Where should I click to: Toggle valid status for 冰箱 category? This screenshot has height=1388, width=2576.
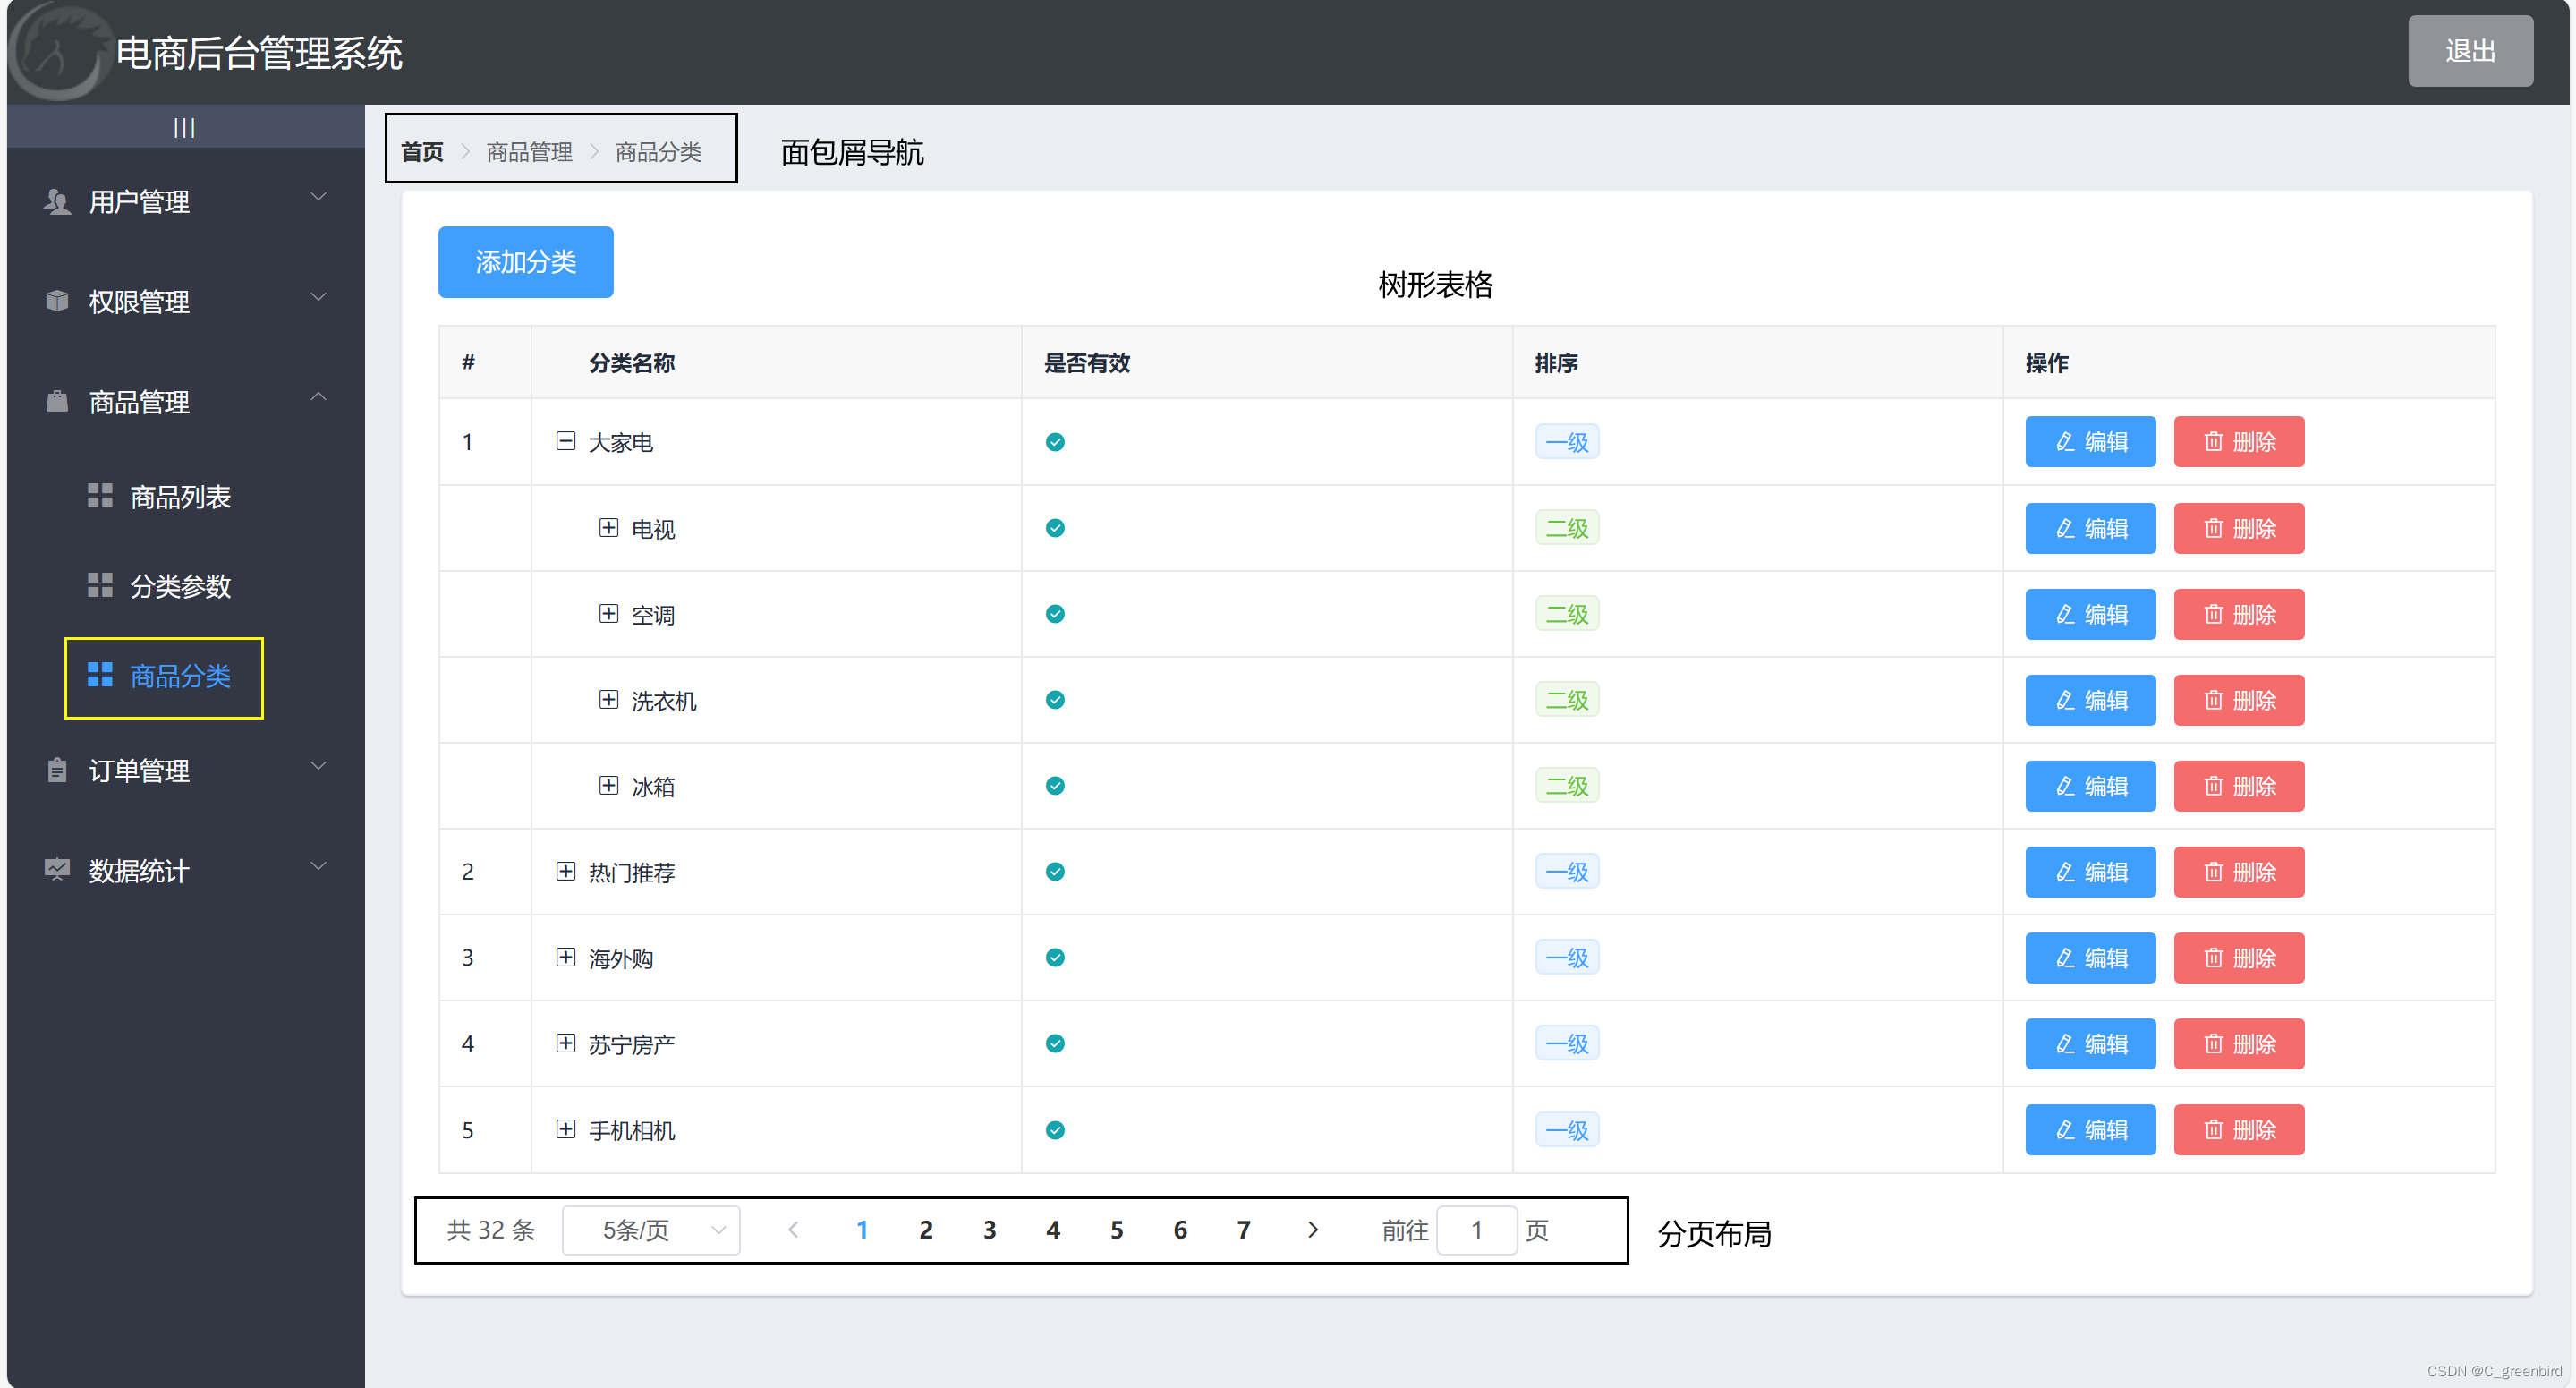[x=1056, y=785]
